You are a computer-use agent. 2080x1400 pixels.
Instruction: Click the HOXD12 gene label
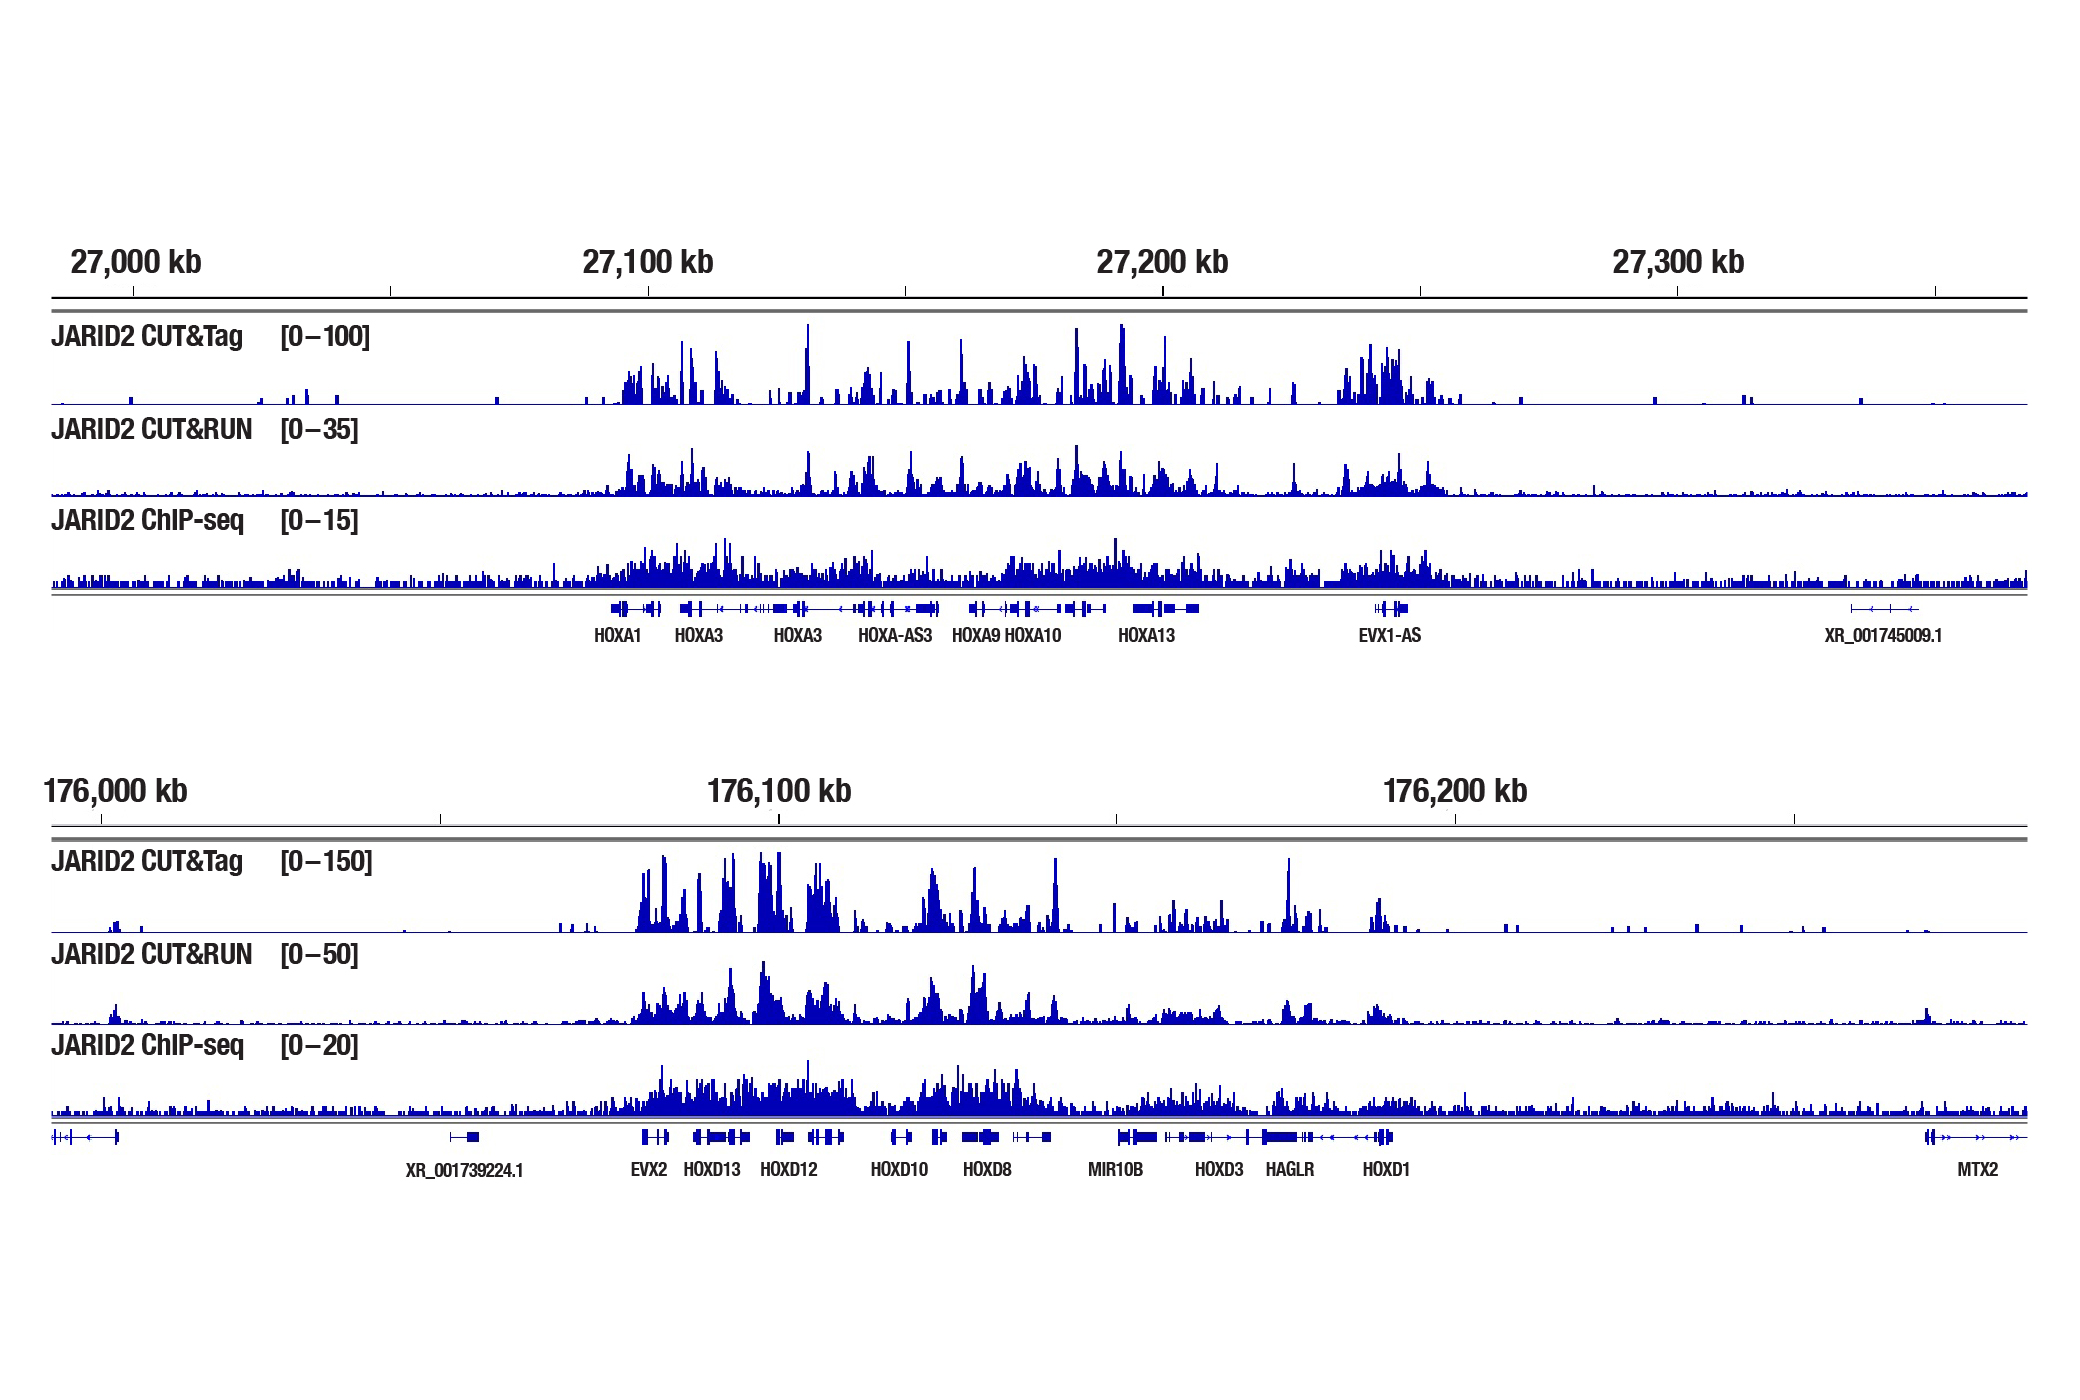click(789, 1170)
